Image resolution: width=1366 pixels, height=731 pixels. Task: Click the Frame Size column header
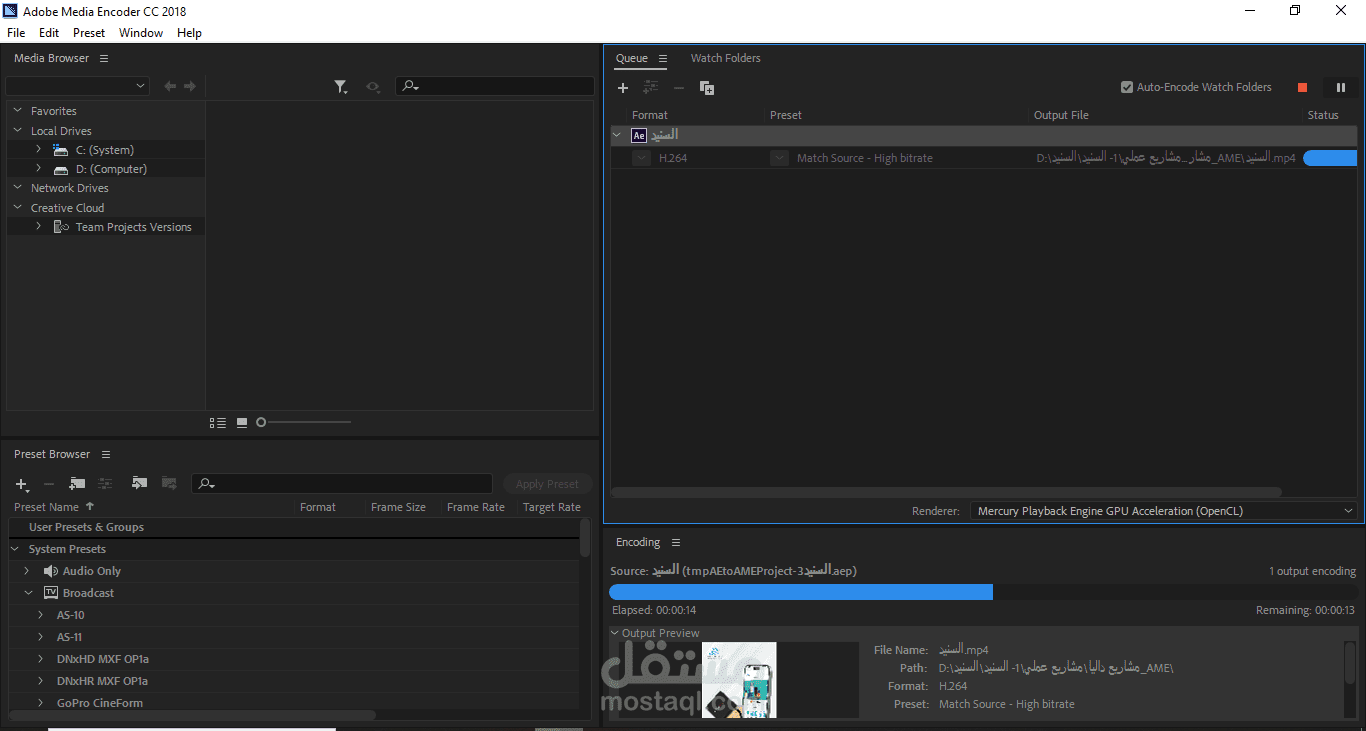coord(398,507)
